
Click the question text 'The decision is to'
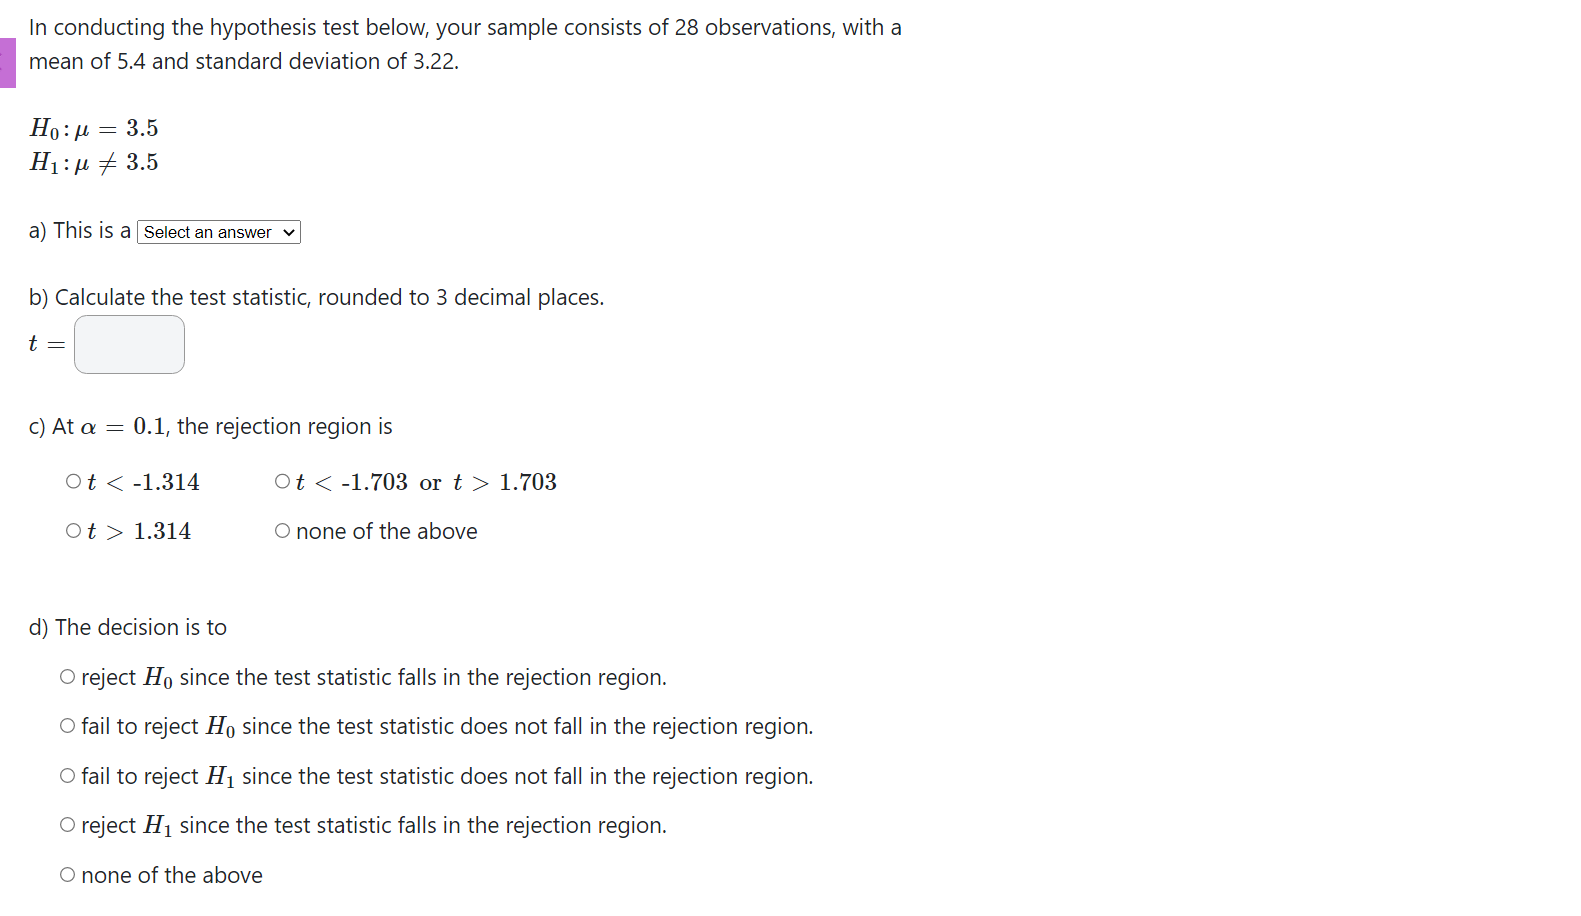[x=127, y=627]
